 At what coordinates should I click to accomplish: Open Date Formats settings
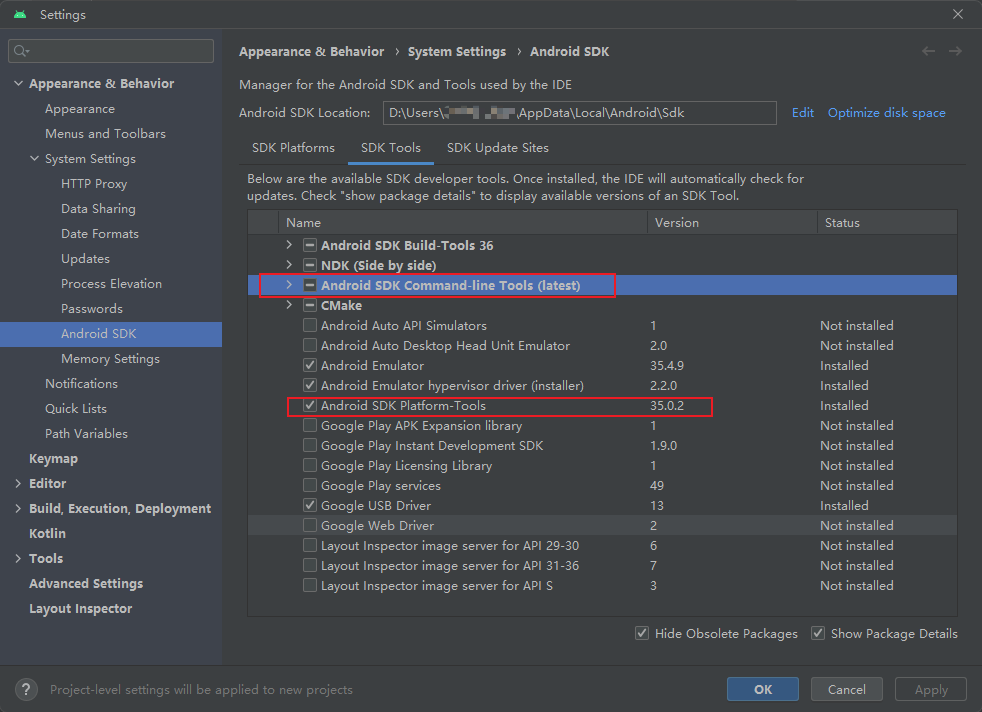[x=100, y=234]
